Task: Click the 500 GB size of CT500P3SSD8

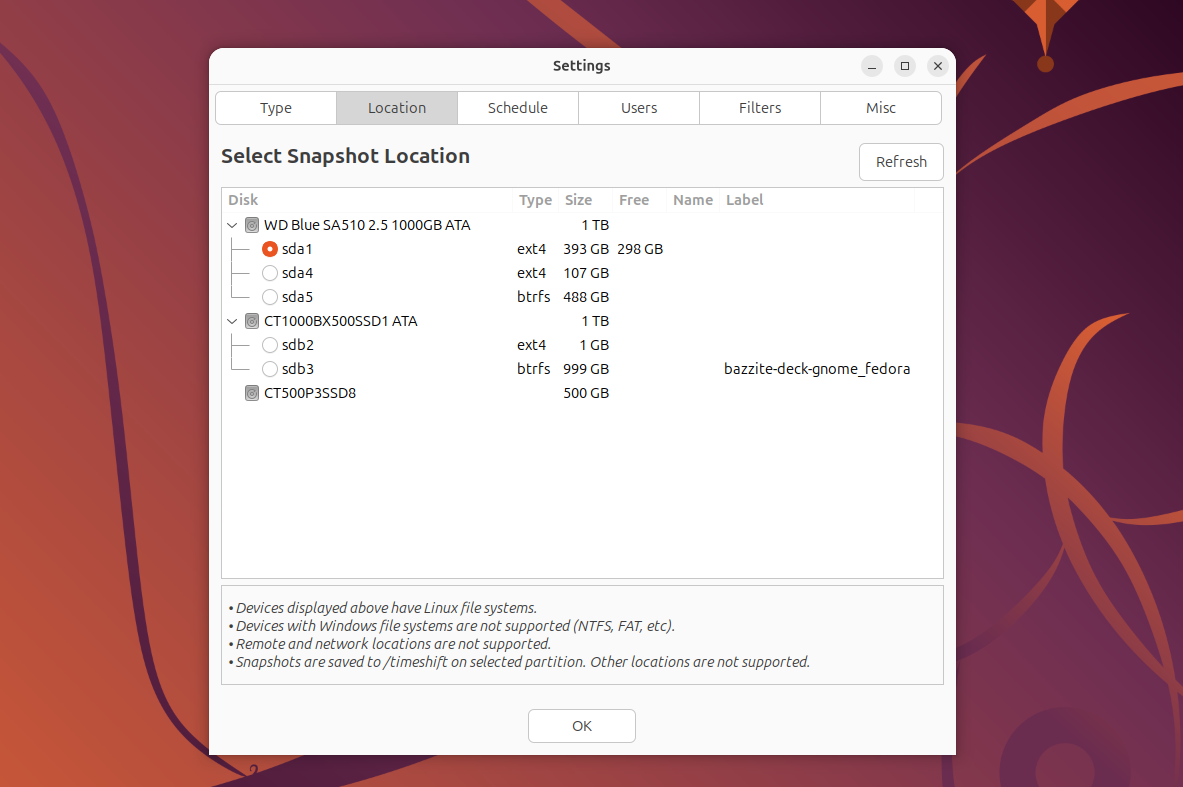Action: click(x=585, y=393)
